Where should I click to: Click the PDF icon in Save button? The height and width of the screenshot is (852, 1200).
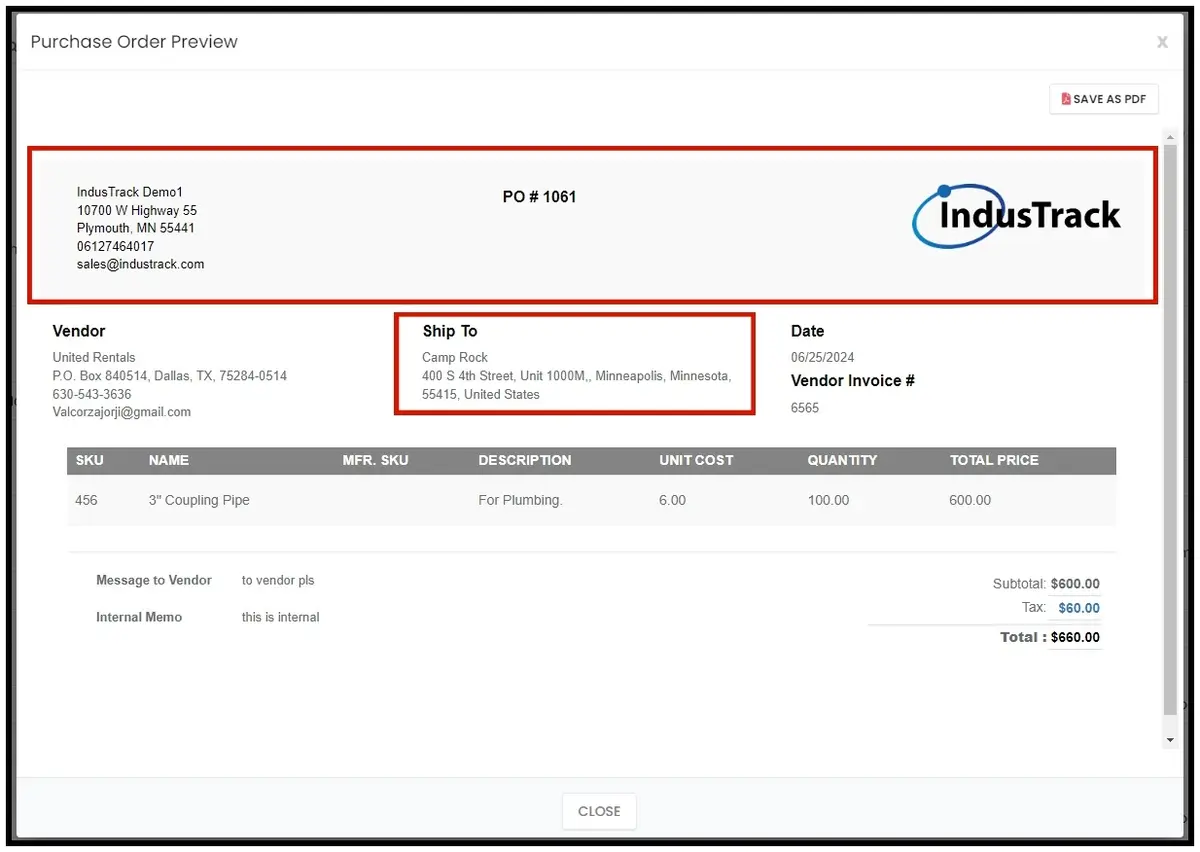tap(1066, 99)
